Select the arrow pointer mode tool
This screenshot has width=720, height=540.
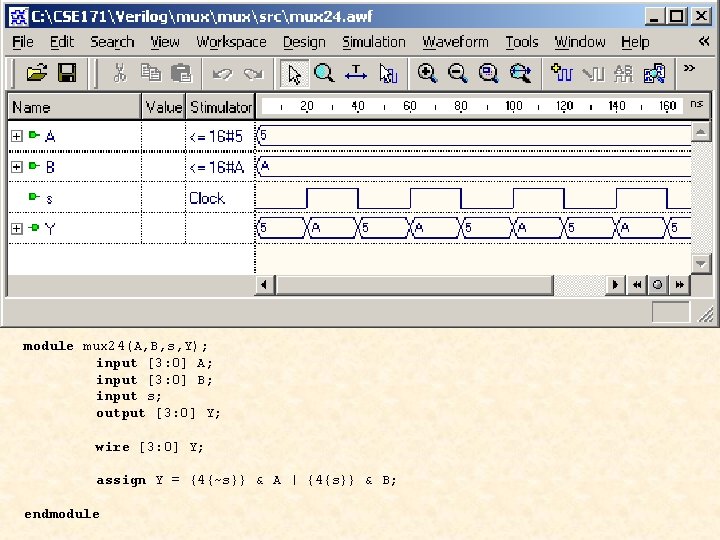point(294,74)
